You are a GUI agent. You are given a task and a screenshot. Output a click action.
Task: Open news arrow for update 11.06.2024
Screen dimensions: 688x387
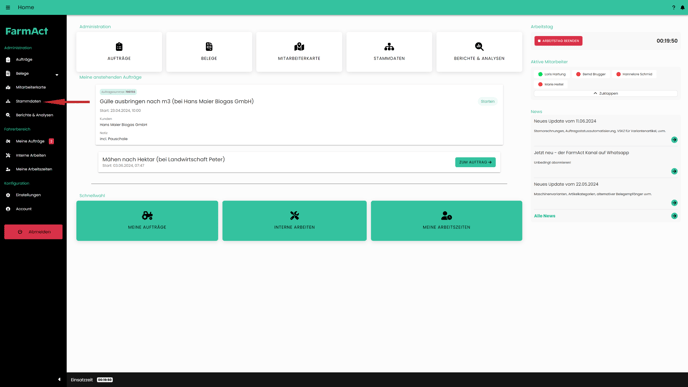(x=674, y=140)
